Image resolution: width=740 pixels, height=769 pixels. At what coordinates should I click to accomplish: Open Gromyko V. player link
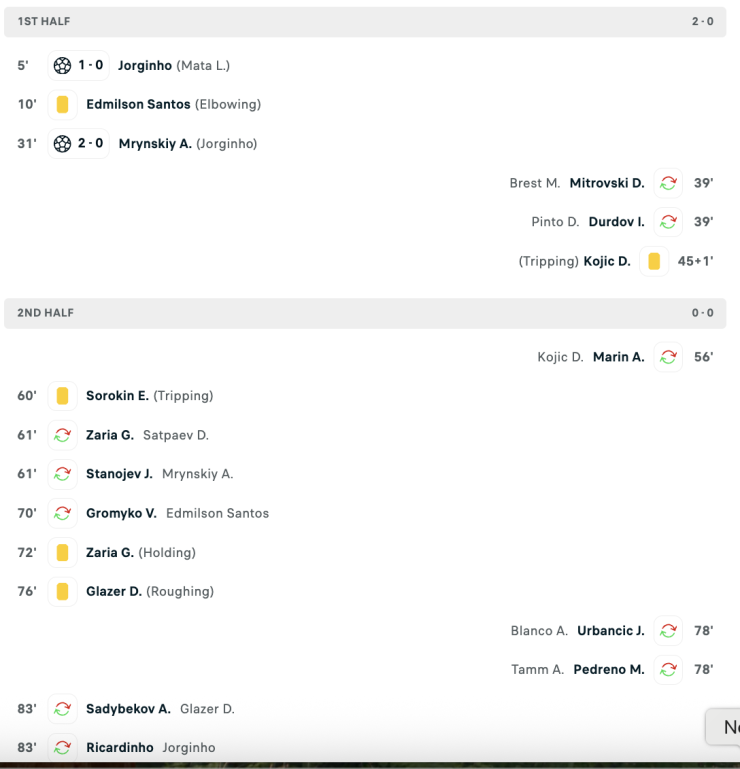click(121, 513)
